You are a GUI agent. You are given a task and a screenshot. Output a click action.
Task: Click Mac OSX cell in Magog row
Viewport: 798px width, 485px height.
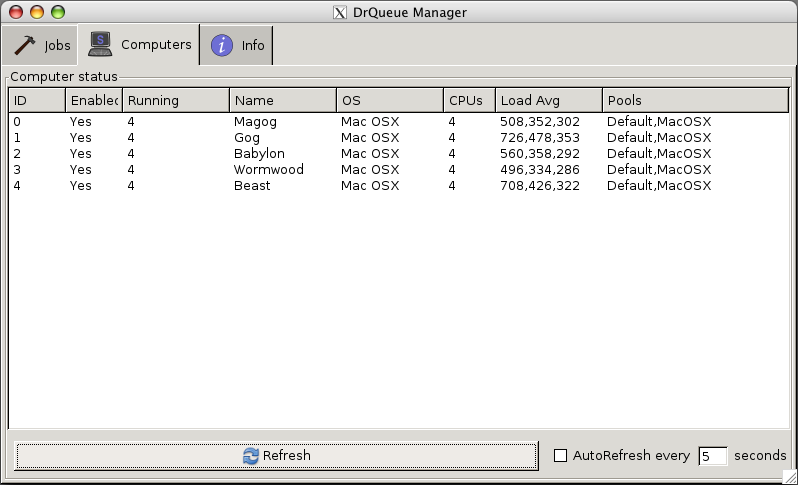(370, 122)
